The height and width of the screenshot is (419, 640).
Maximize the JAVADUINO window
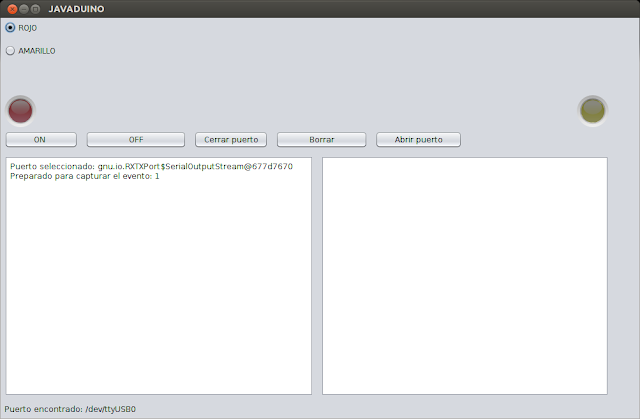coord(36,9)
